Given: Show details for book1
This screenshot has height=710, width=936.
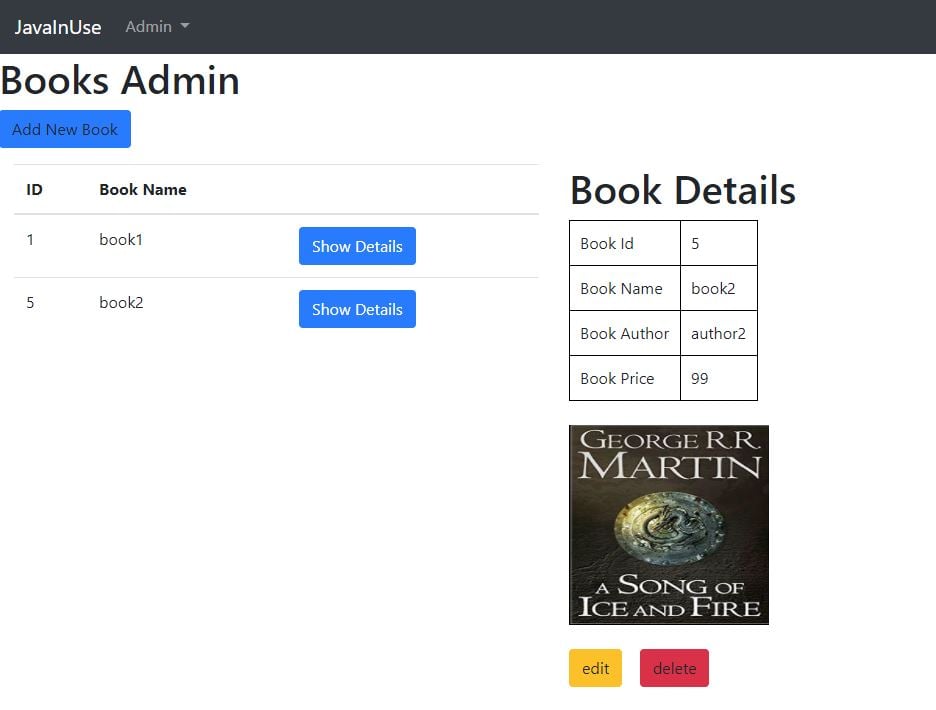Looking at the screenshot, I should click(x=357, y=246).
